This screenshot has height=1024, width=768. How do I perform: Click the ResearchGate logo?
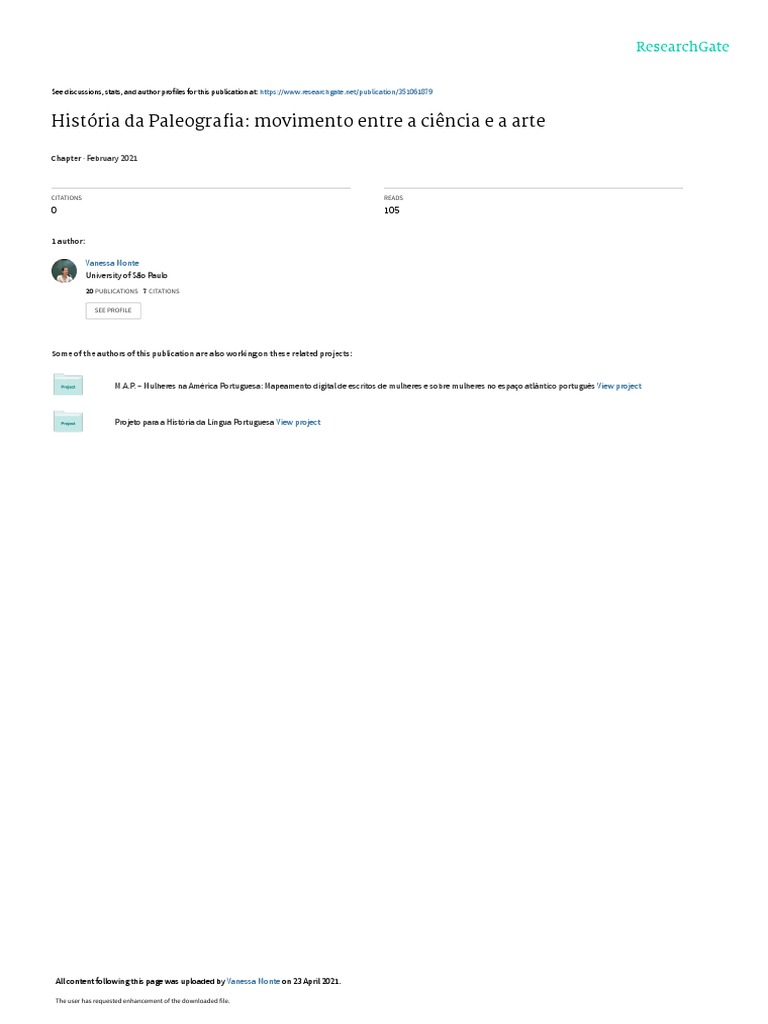click(x=682, y=46)
